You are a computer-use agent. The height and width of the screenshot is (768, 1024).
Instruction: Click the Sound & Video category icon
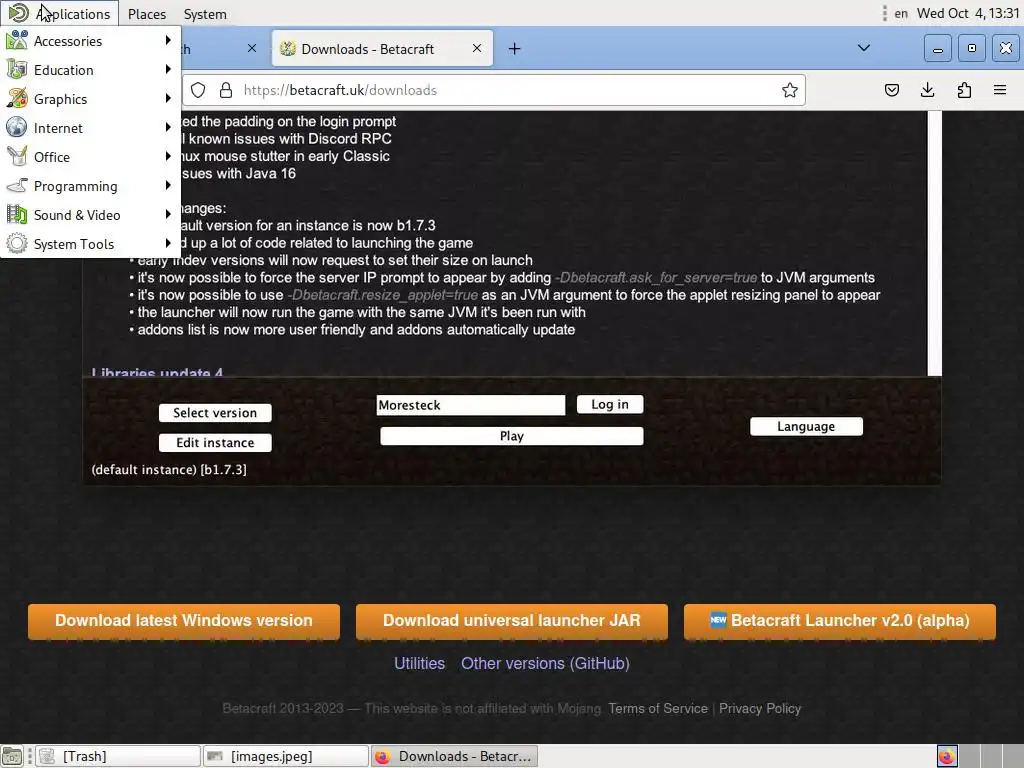[17, 214]
